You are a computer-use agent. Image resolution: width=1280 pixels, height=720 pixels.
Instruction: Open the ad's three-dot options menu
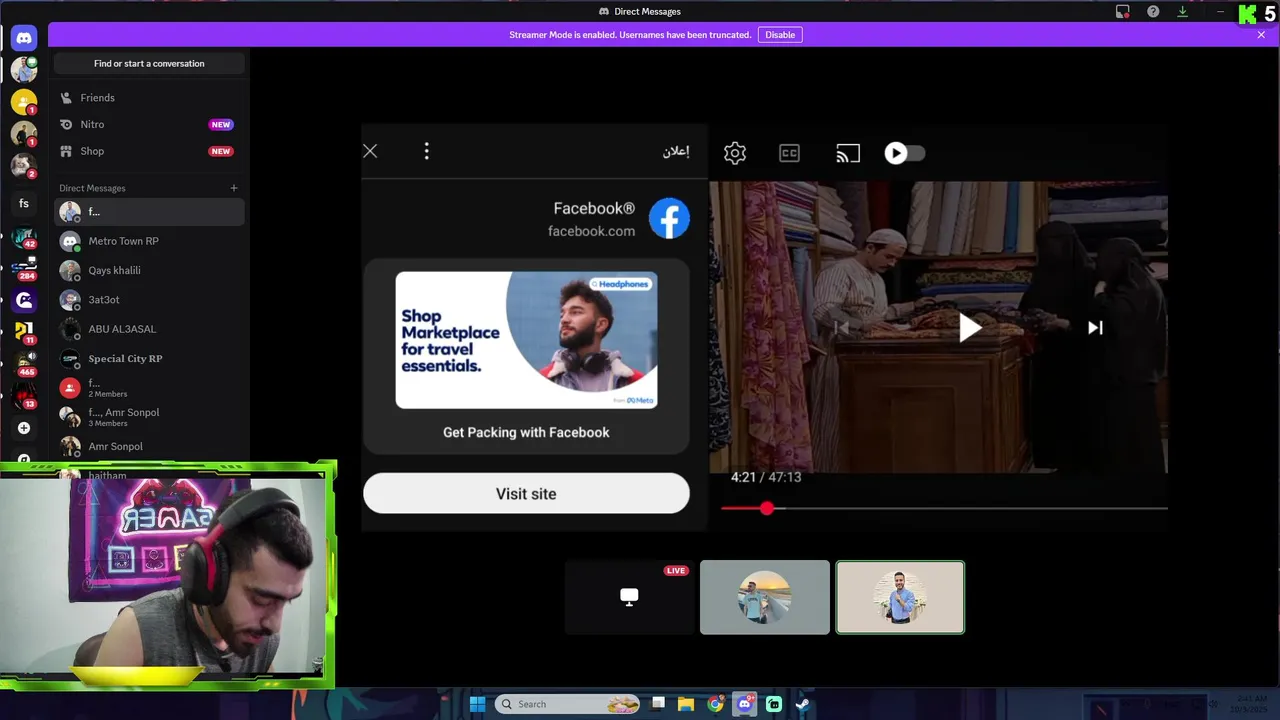(427, 151)
